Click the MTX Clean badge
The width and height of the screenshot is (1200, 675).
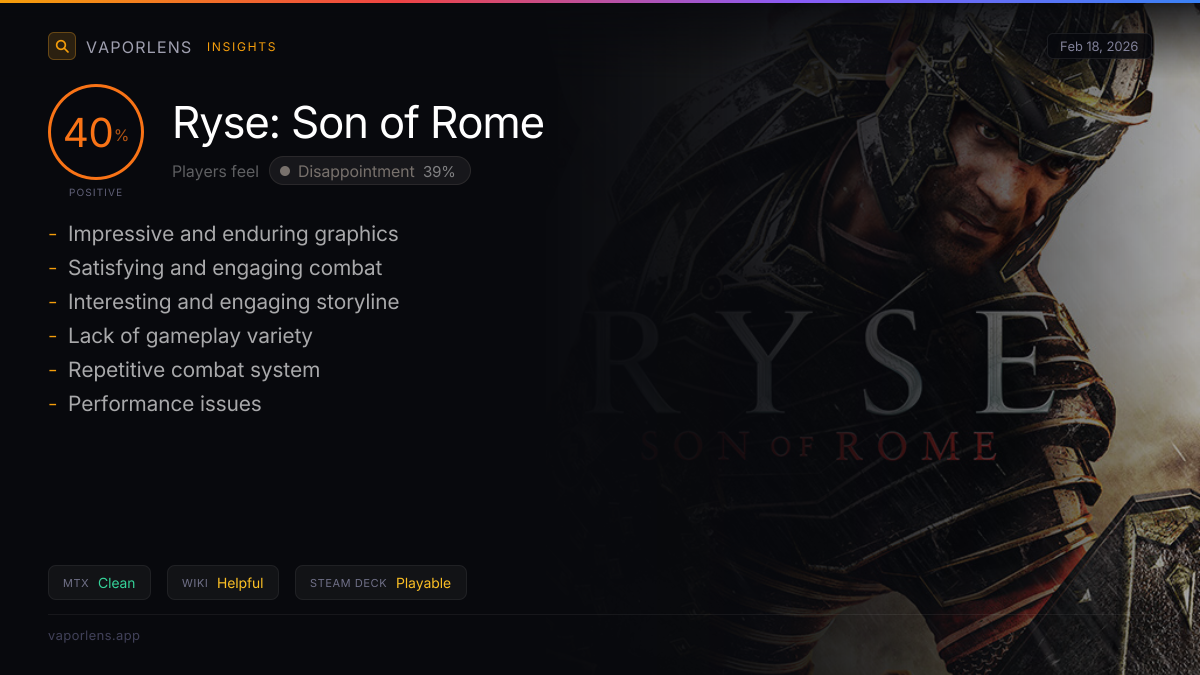click(99, 583)
